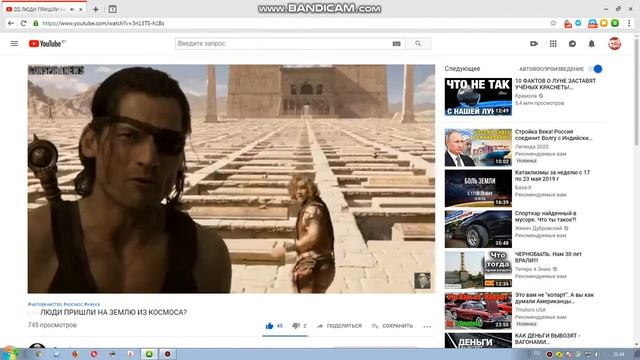This screenshot has height=360, width=640.
Task: Open title 'Спорткар найденный в мусоре'
Action: (546, 216)
